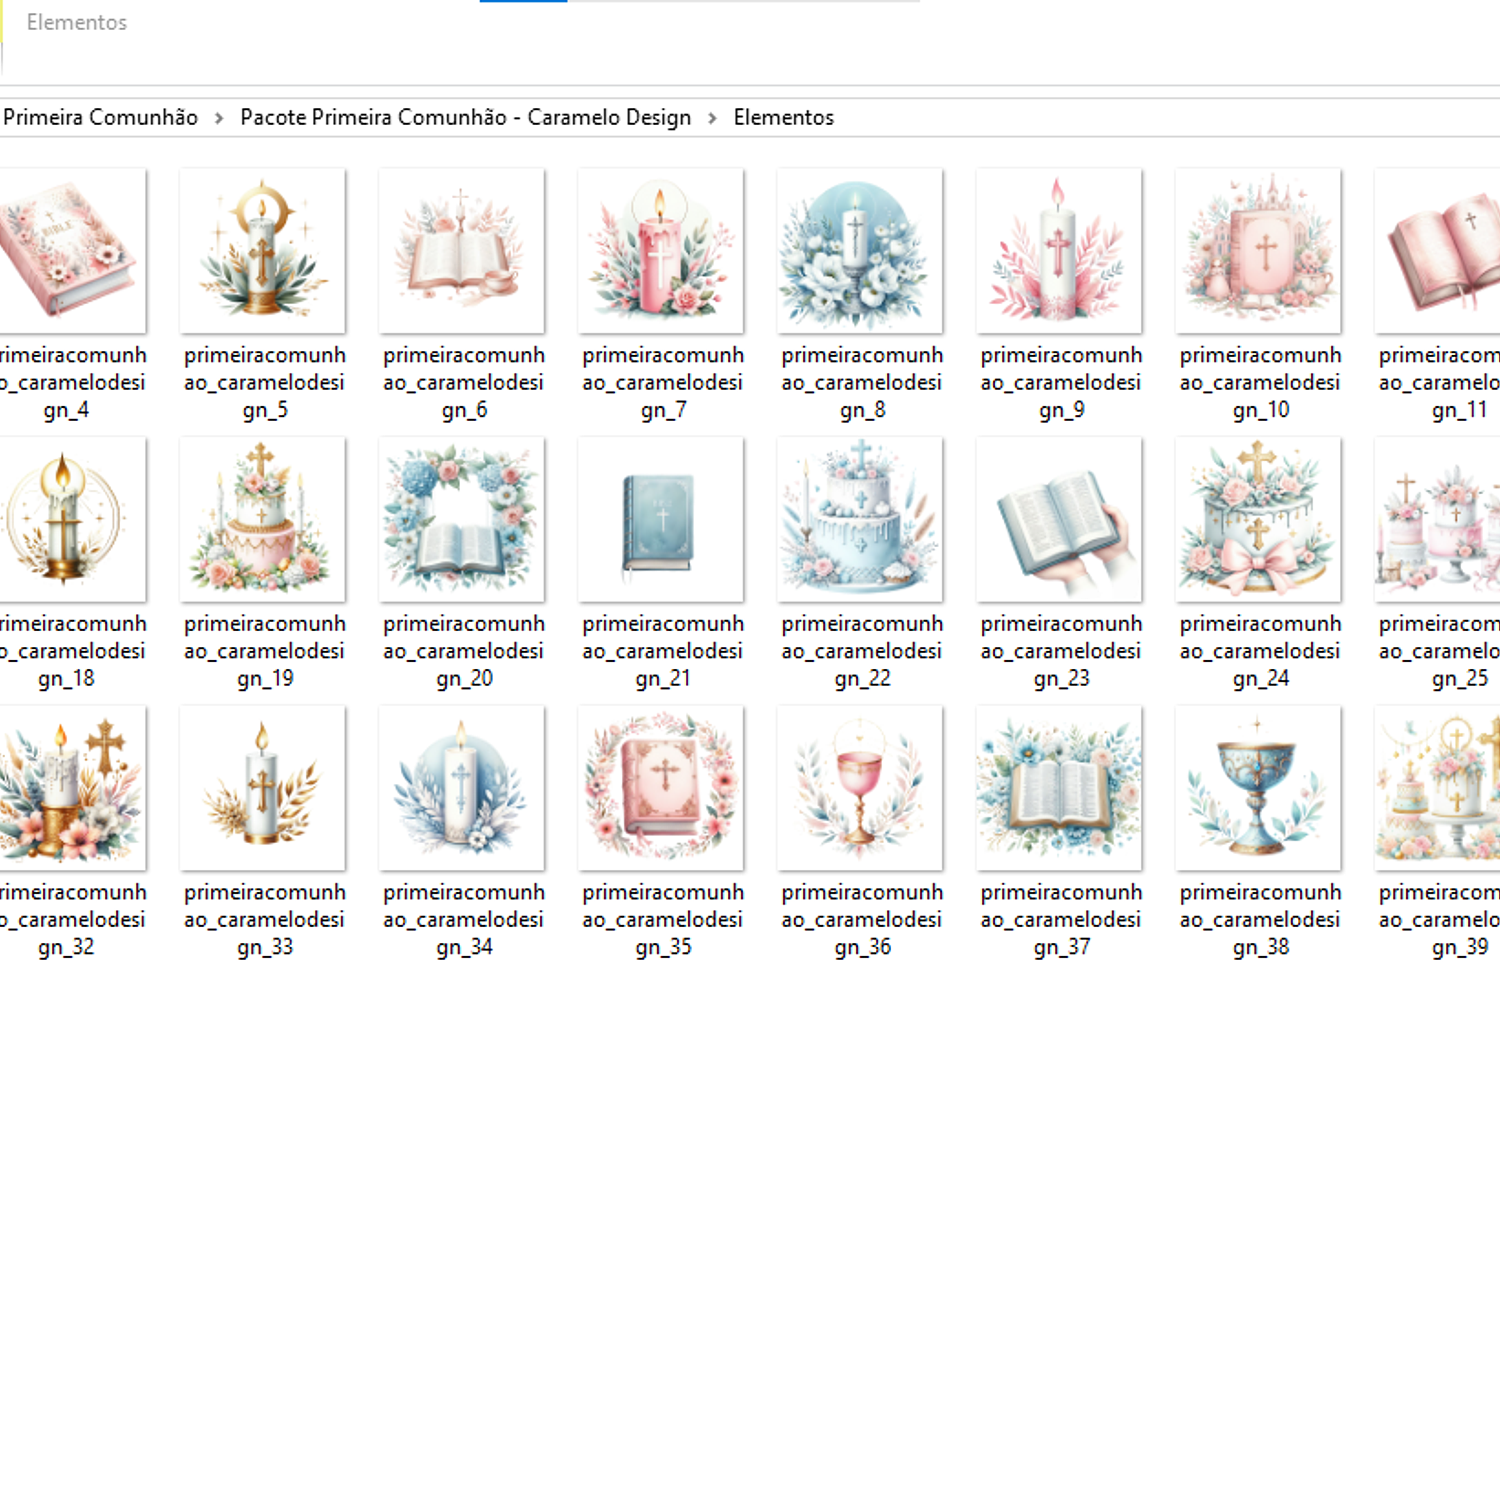1500x1500 pixels.
Task: Click the closed blue Bible gn_21
Action: [x=661, y=520]
